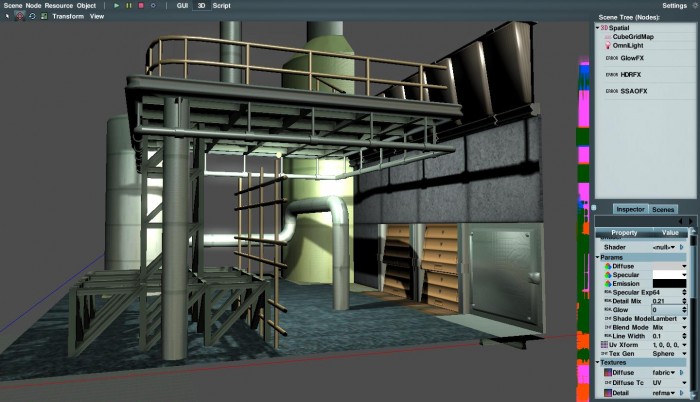Screen dimensions: 700x402
Task: Collapse the Spatial root node
Action: pos(598,28)
